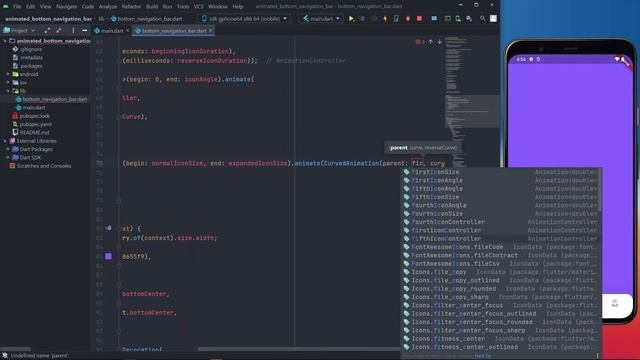Open the Navigate menu
The height and width of the screenshot is (360, 640).
click(66, 7)
